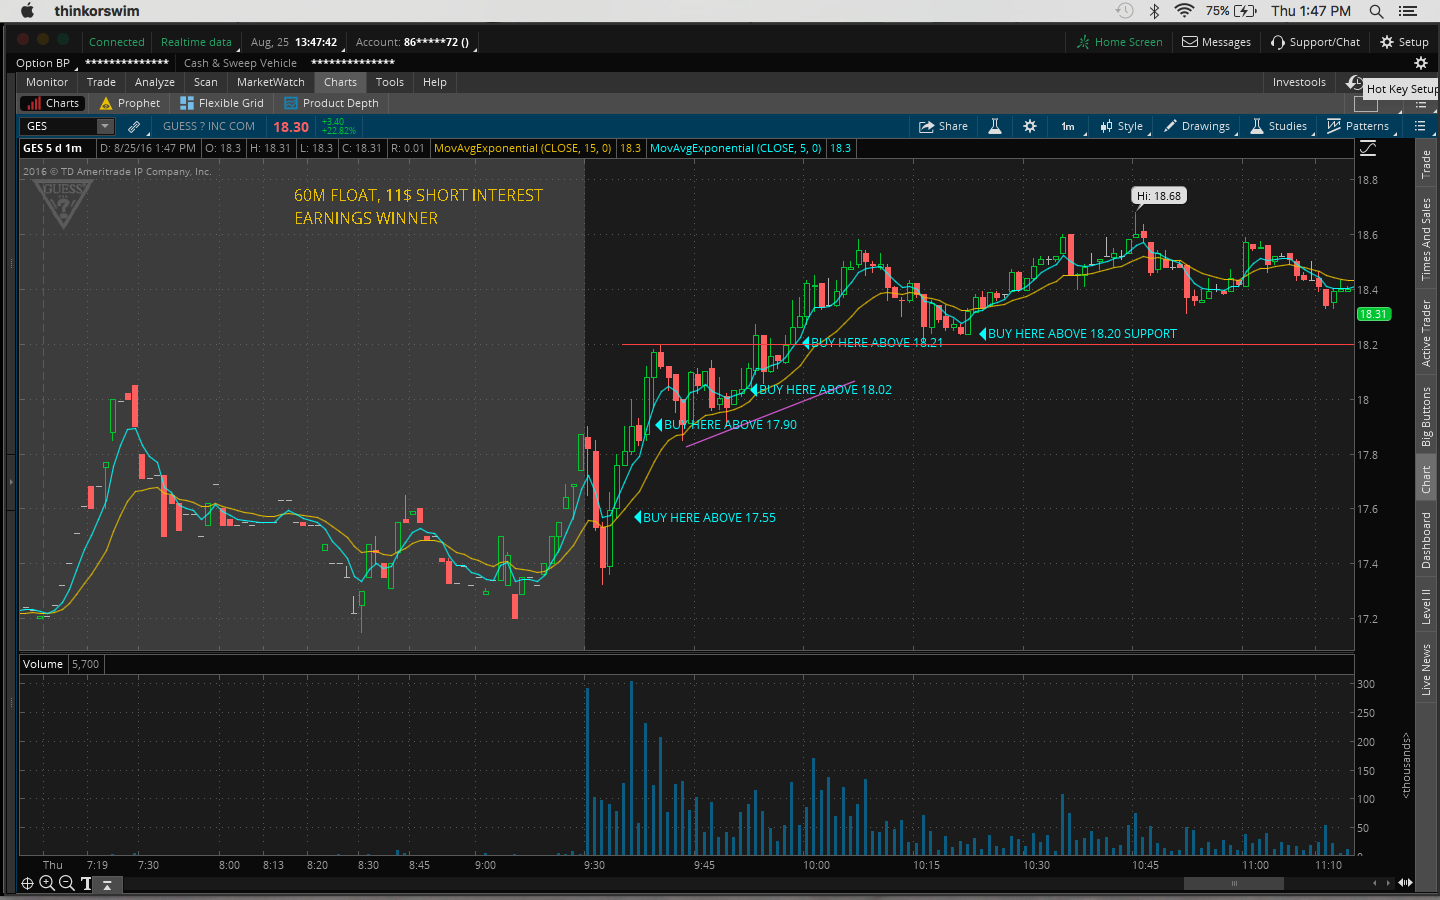Click the Hot Key clock icon
Viewport: 1440px width, 900px height.
1354,82
